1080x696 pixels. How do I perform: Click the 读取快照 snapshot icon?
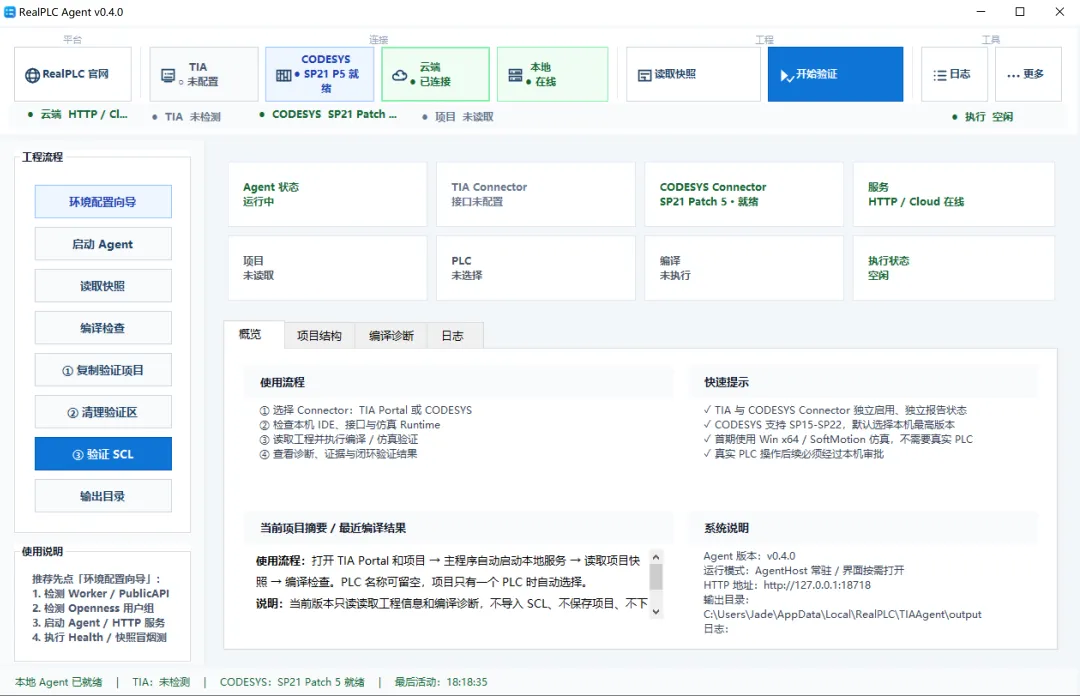pyautogui.click(x=645, y=74)
